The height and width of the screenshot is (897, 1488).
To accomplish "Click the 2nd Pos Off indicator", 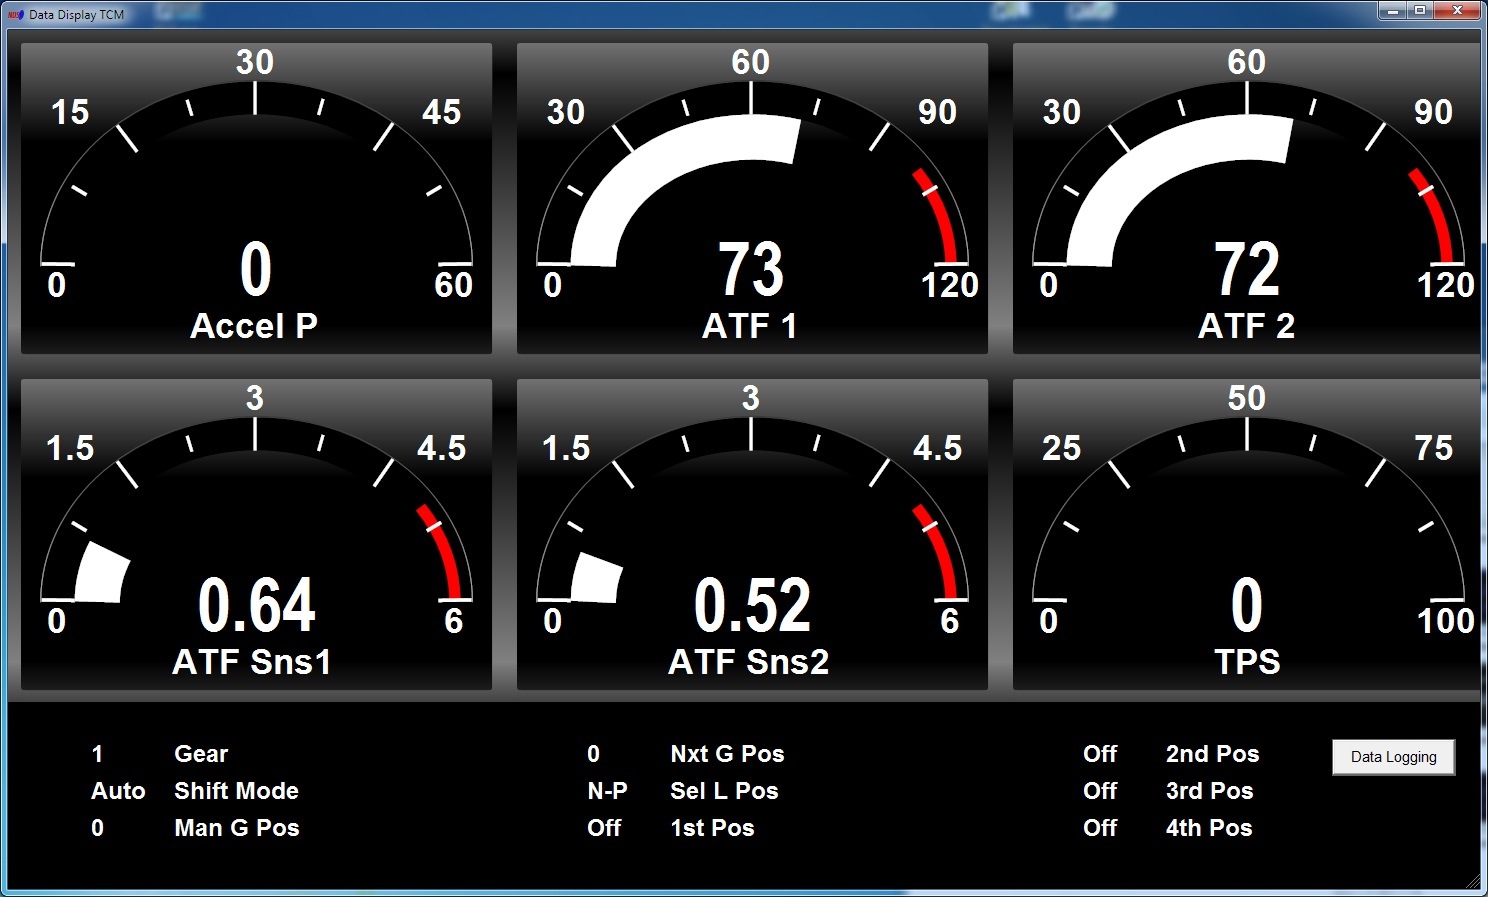I will pos(1100,754).
